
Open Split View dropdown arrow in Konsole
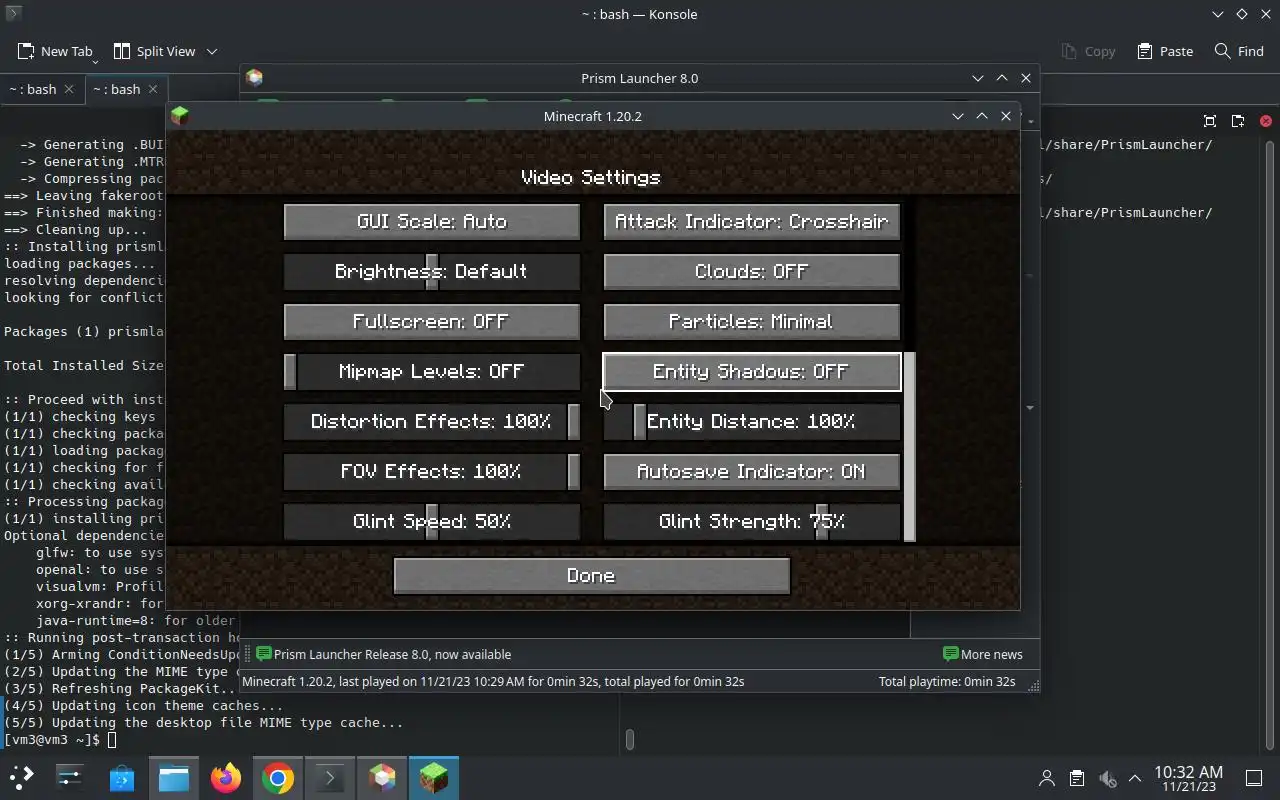coord(212,51)
